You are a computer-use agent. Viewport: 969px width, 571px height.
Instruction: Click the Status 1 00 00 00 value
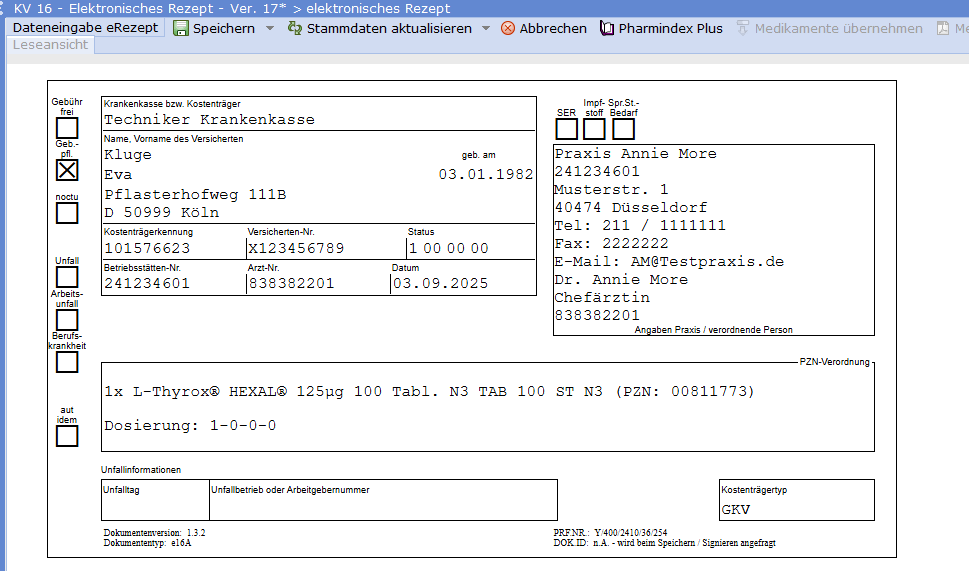[449, 248]
